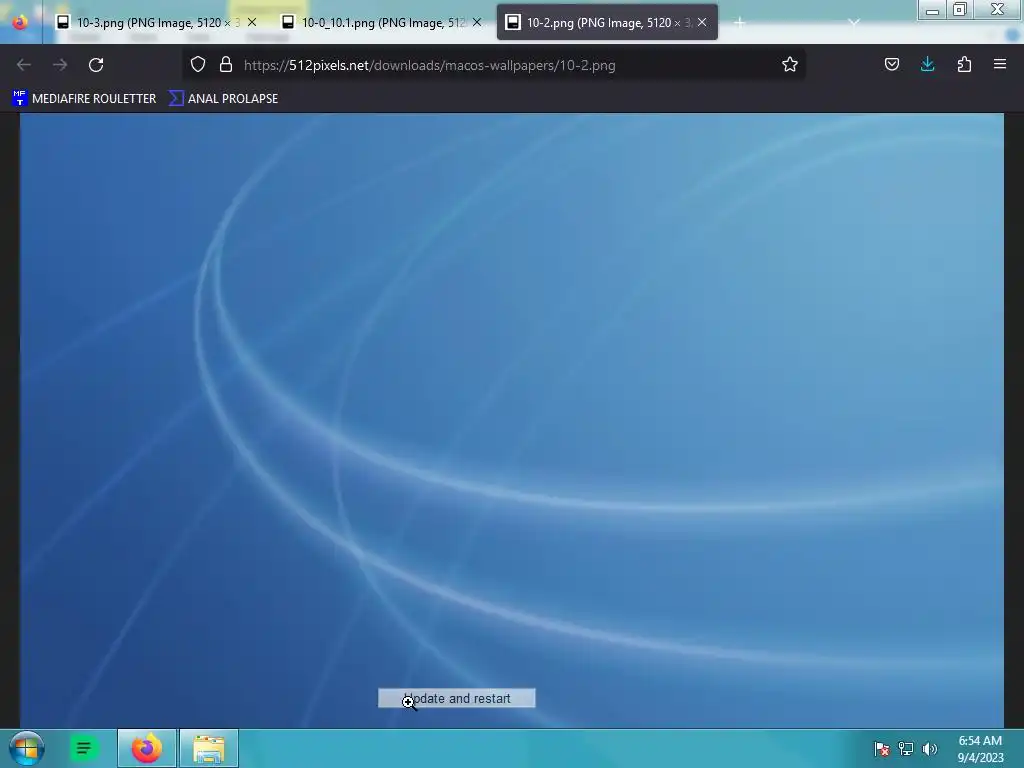The width and height of the screenshot is (1024, 768).
Task: Open the Windows Start menu orb
Action: click(x=27, y=748)
